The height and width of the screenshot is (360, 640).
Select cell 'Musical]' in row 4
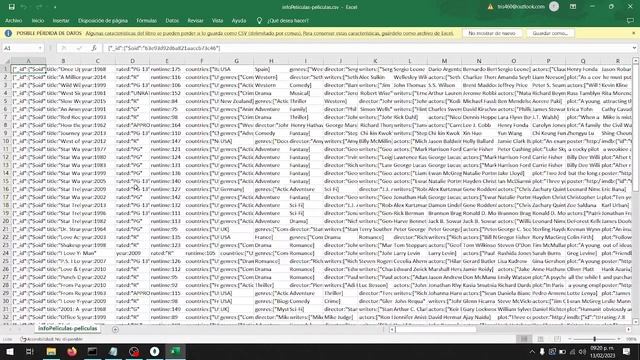(x=306, y=93)
